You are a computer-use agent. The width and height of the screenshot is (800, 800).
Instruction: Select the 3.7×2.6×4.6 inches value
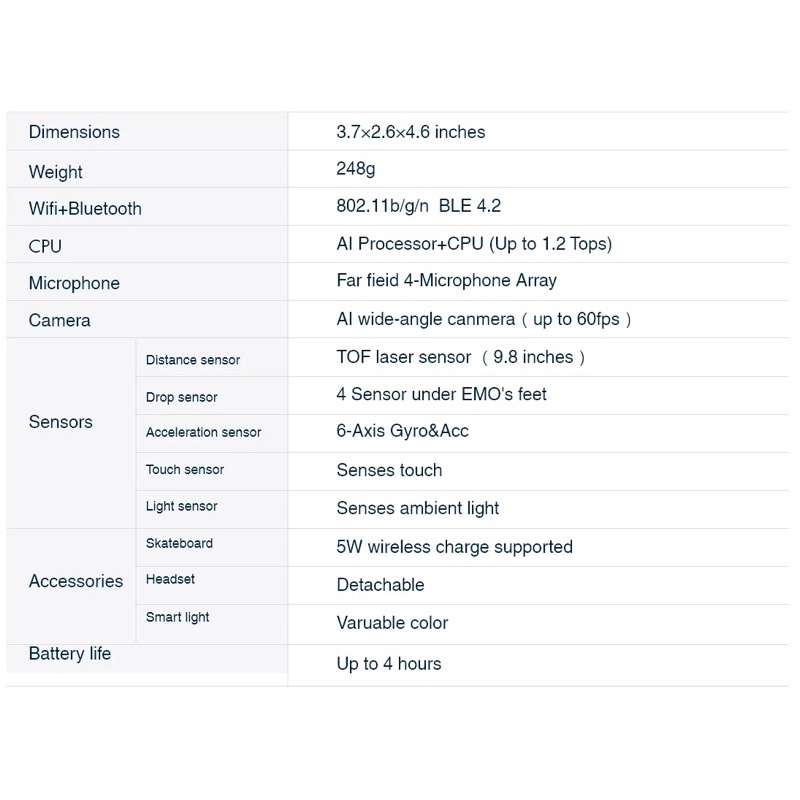tap(411, 132)
